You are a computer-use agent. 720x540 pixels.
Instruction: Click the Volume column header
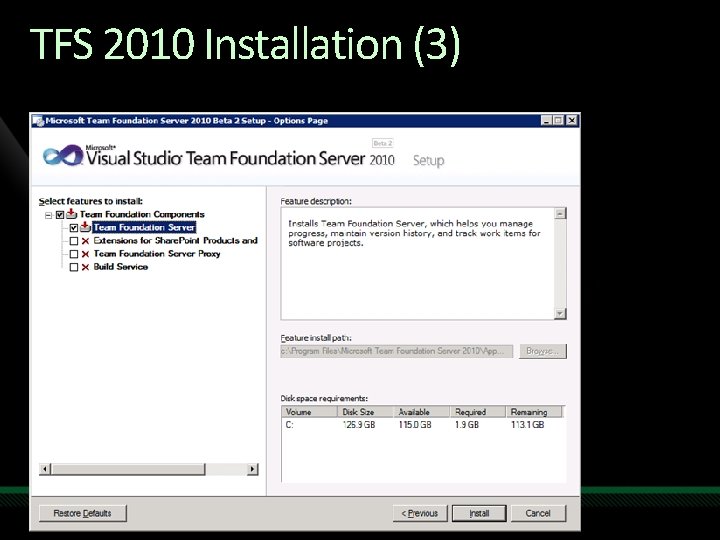pyautogui.click(x=309, y=412)
